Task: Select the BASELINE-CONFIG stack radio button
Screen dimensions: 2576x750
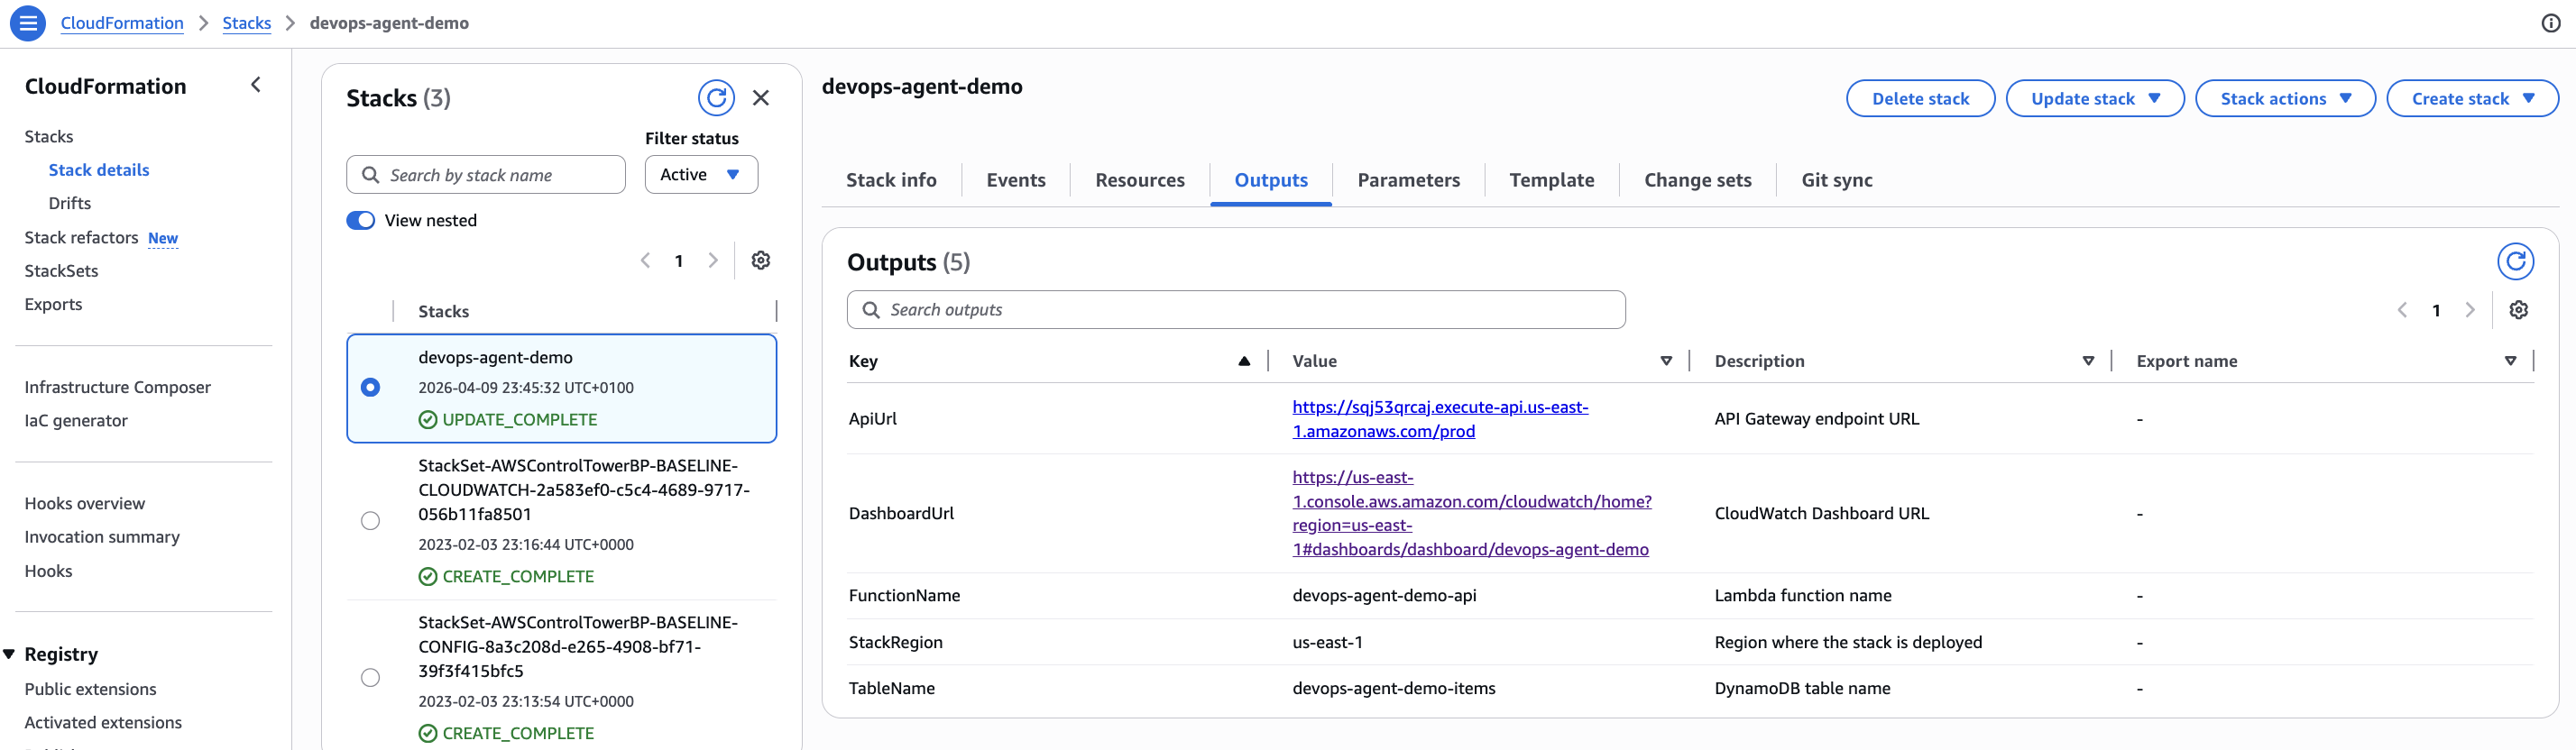Action: tap(370, 678)
